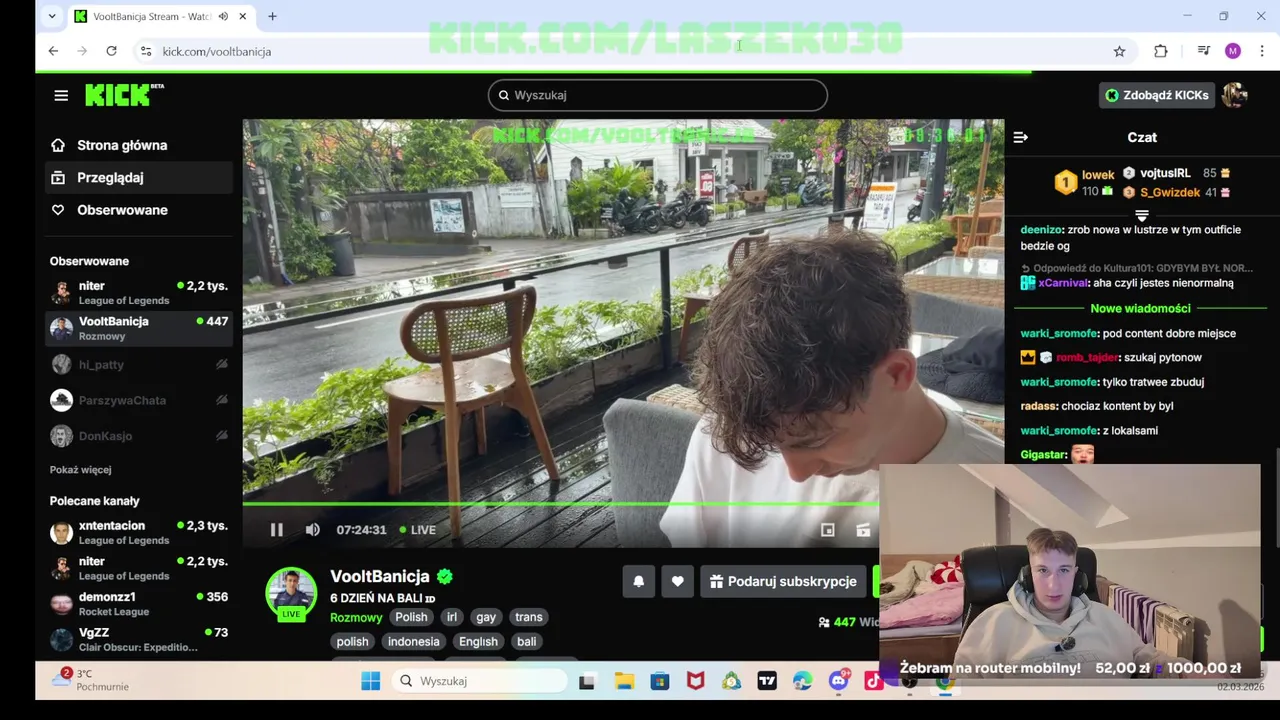Click VooltBanicja channel name heading

(x=380, y=576)
